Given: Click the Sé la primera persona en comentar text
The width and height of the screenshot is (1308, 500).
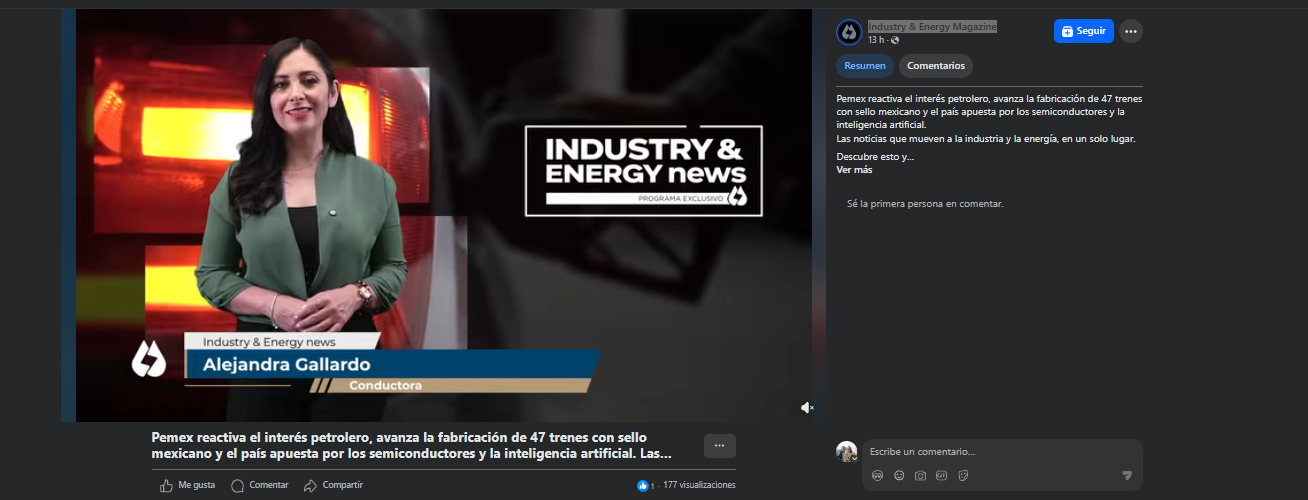Looking at the screenshot, I should [925, 204].
